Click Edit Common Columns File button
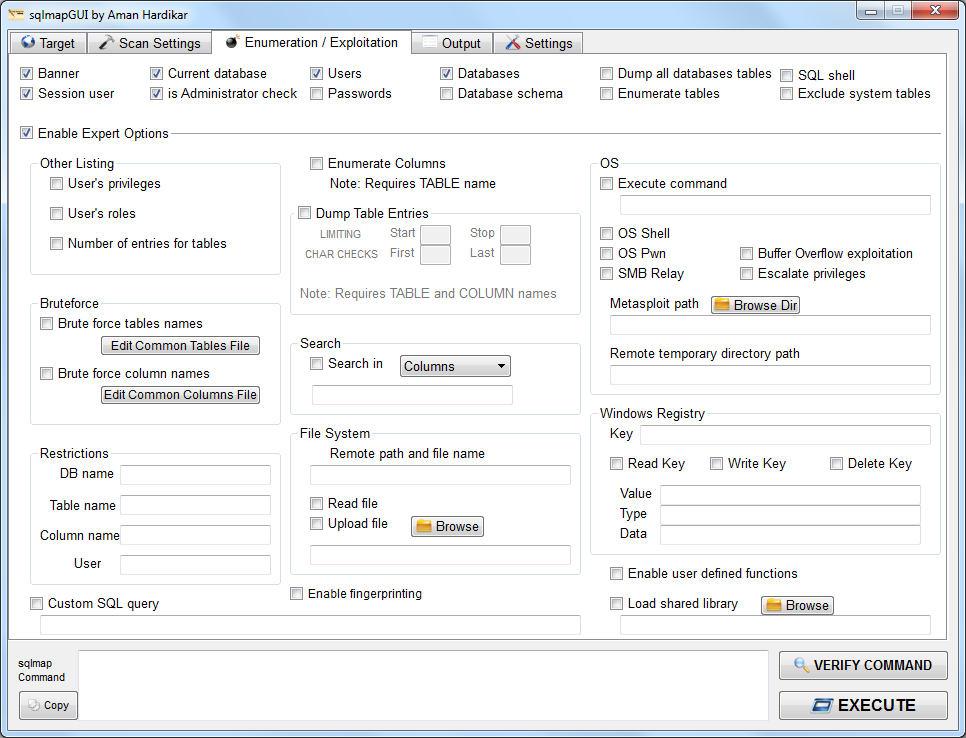966x738 pixels. point(180,395)
